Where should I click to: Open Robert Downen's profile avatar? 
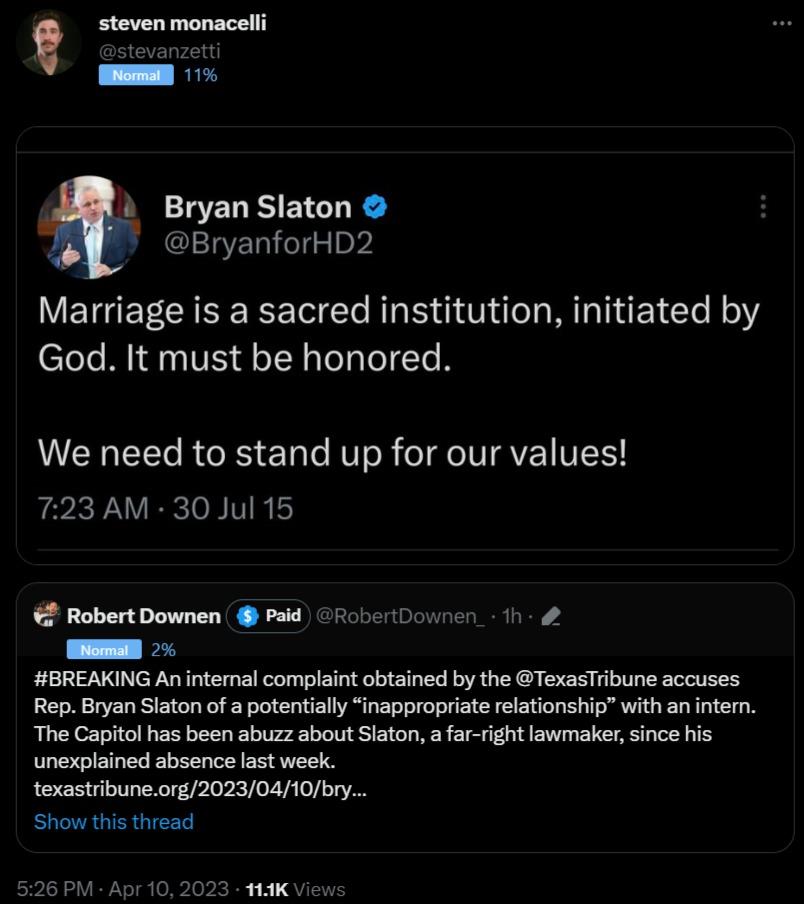click(47, 616)
